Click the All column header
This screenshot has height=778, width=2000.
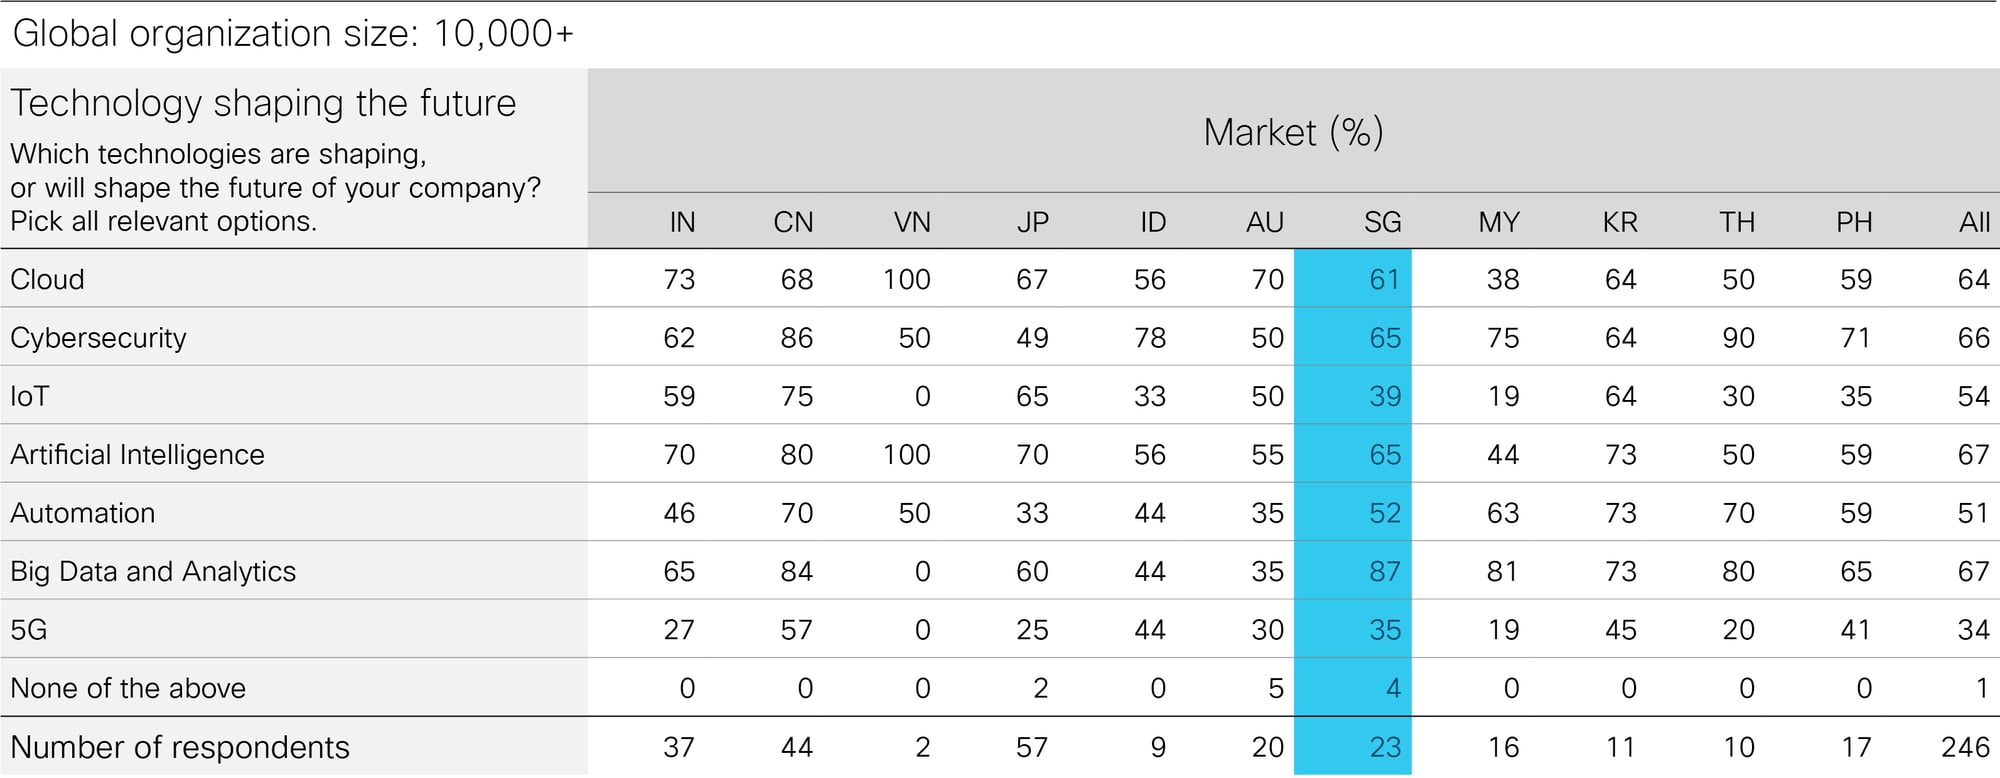[x=1974, y=222]
